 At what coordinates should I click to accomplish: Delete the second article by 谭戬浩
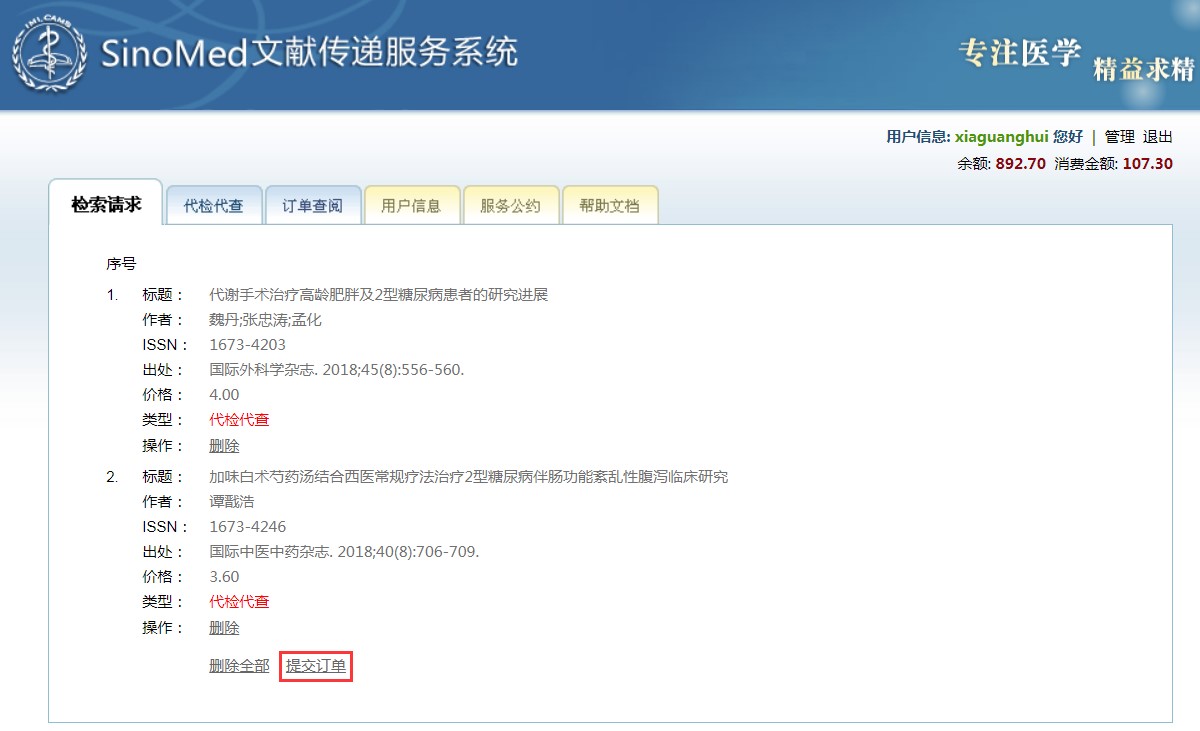click(224, 628)
